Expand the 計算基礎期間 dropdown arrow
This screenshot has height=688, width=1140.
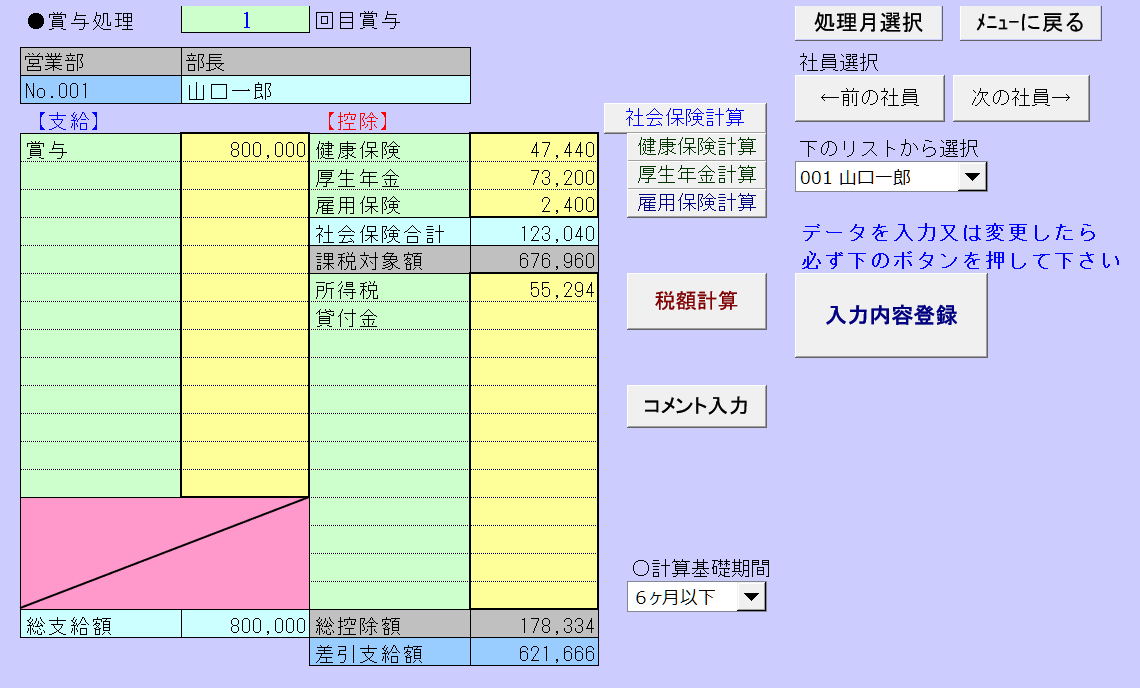tap(751, 598)
